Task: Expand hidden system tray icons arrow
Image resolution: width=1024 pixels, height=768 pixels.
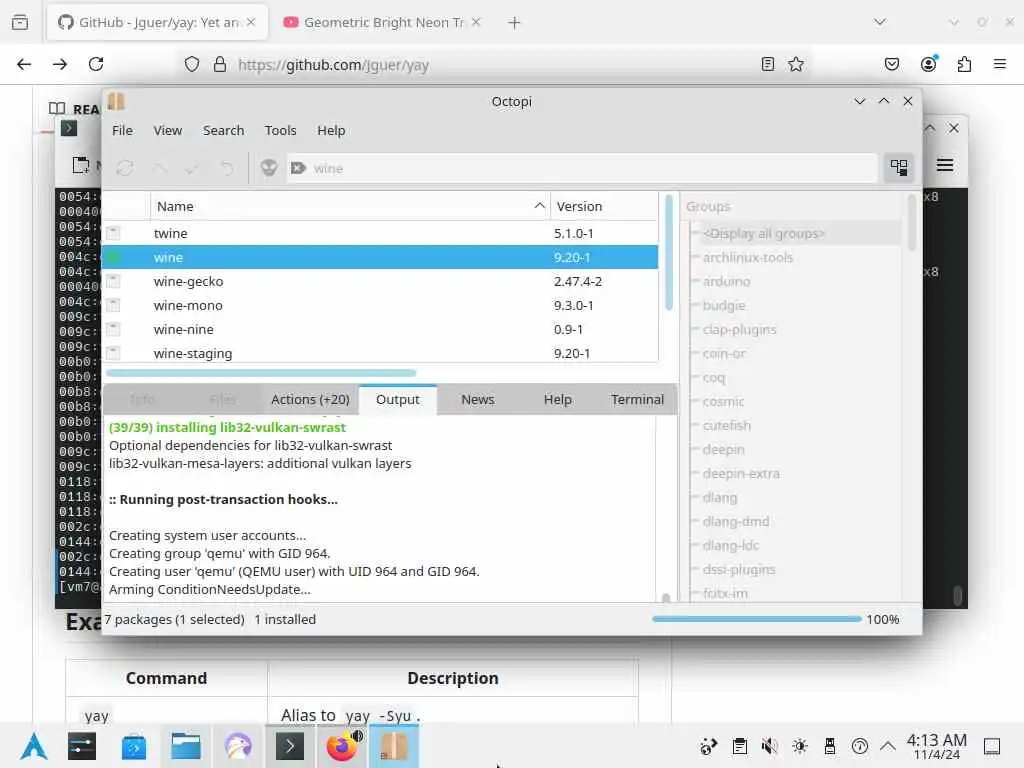Action: click(888, 746)
